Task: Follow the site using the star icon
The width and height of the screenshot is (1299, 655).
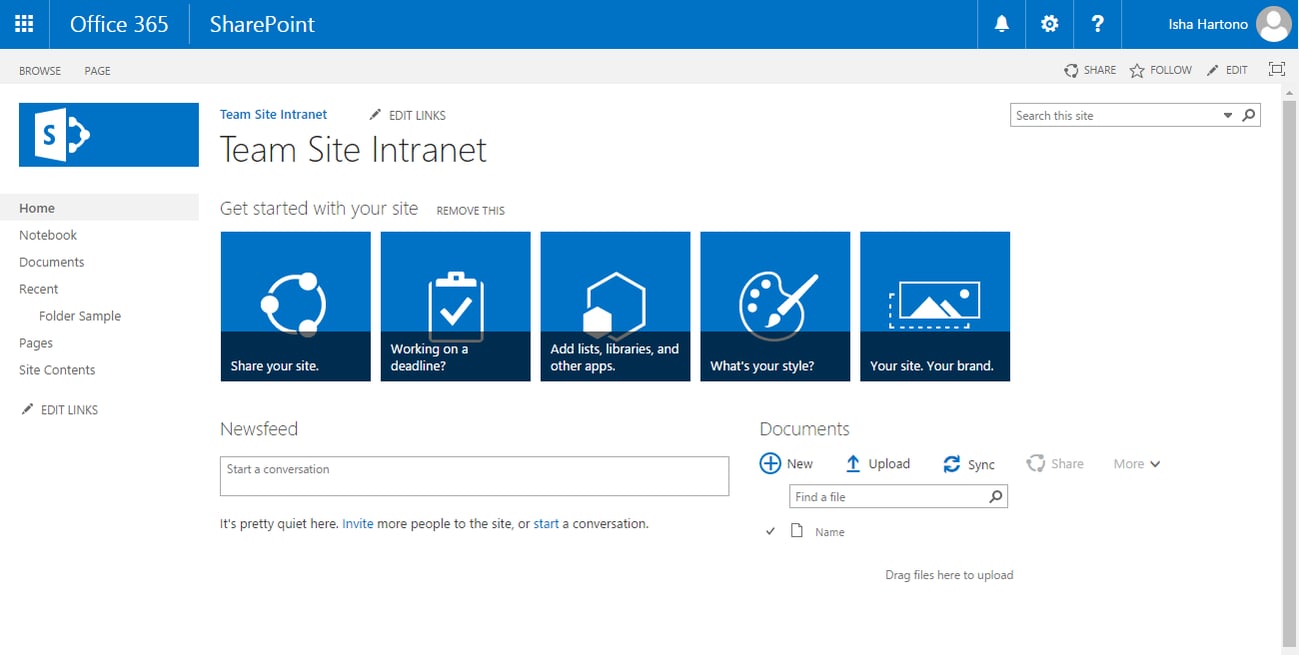Action: [x=1137, y=70]
